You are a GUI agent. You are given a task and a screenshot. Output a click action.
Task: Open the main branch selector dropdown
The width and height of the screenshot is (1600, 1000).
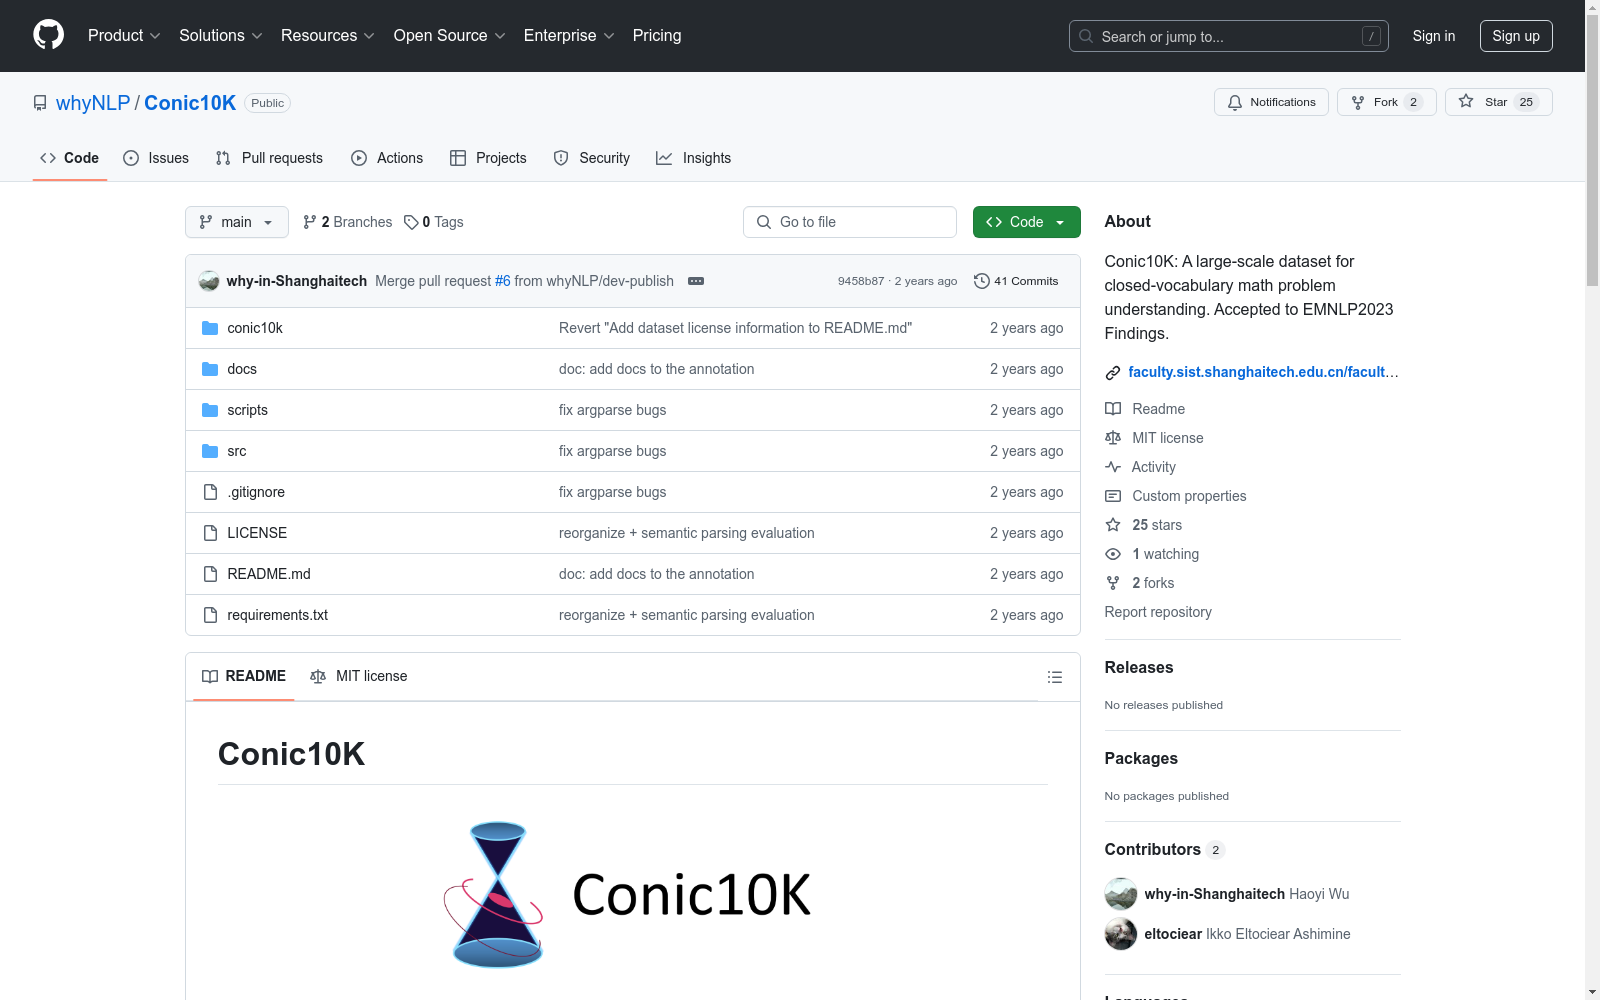tap(237, 222)
